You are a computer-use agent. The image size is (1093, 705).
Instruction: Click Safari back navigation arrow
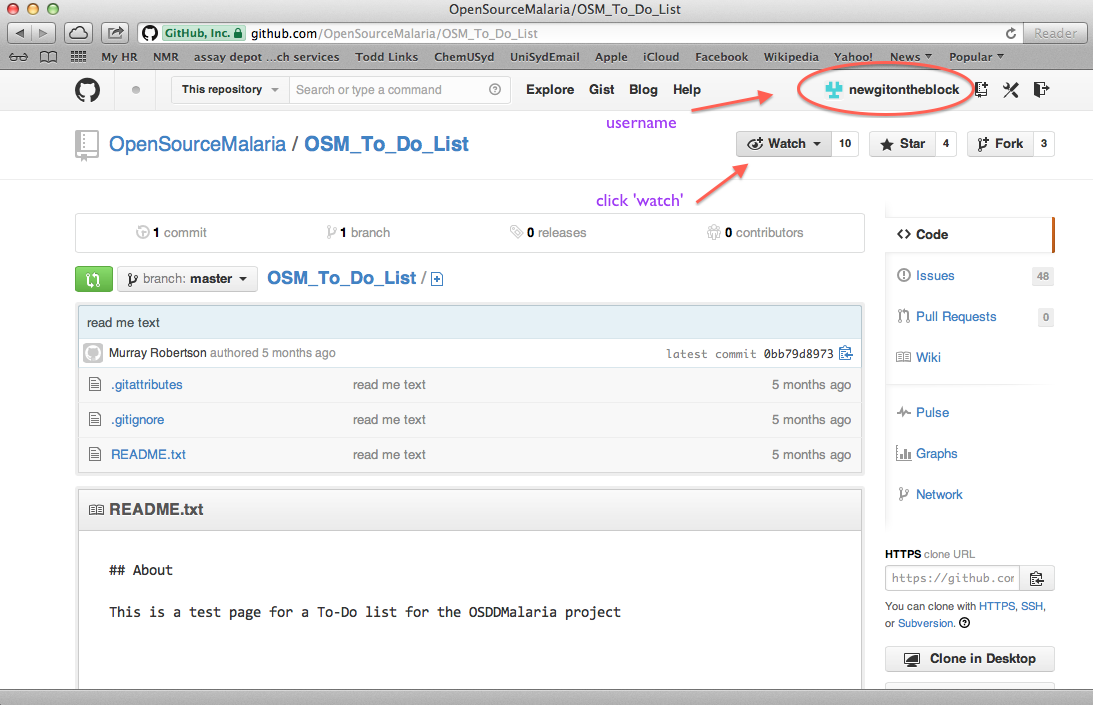coord(20,33)
